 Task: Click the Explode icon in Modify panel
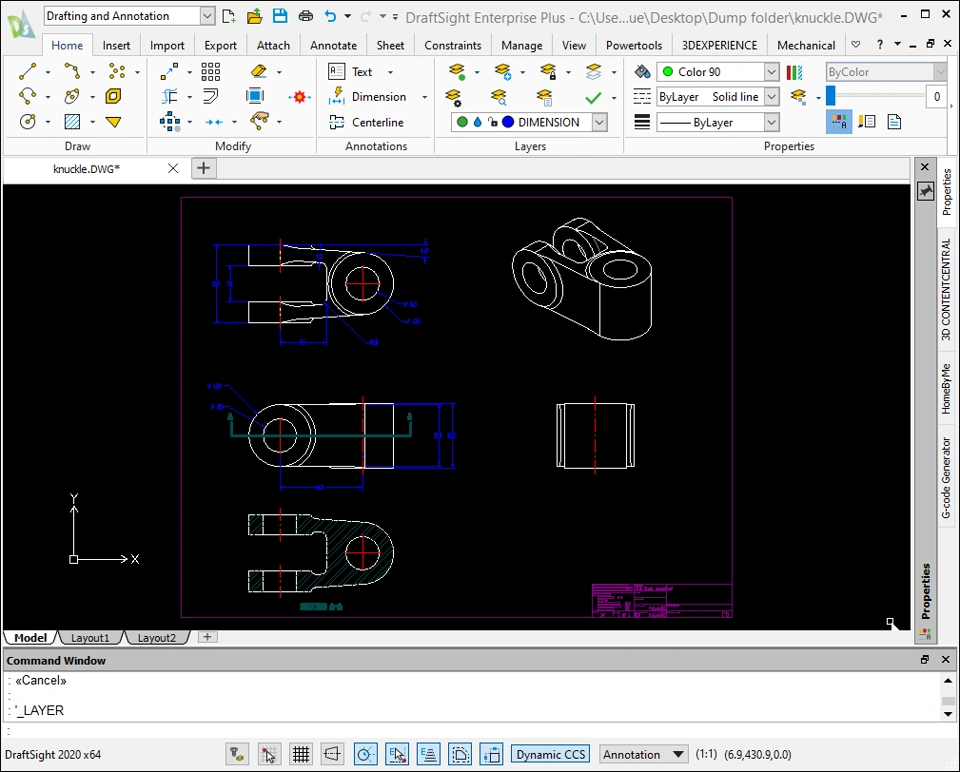pyautogui.click(x=299, y=97)
